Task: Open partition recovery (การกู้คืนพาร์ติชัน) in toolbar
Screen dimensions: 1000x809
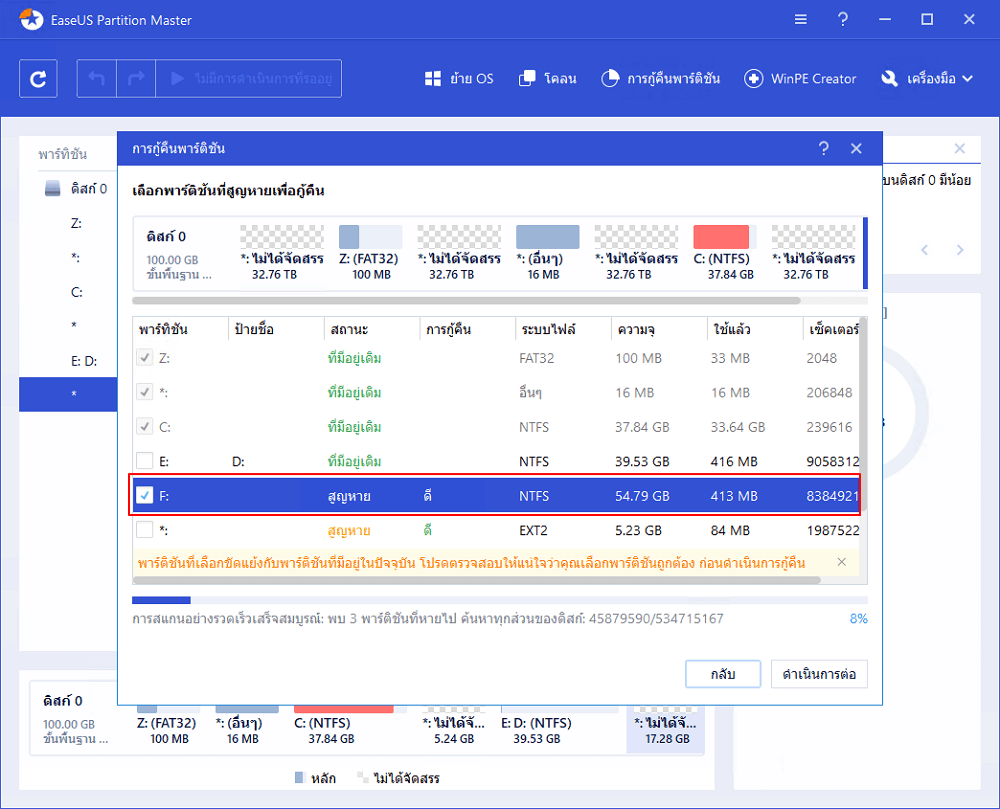Action: click(661, 78)
